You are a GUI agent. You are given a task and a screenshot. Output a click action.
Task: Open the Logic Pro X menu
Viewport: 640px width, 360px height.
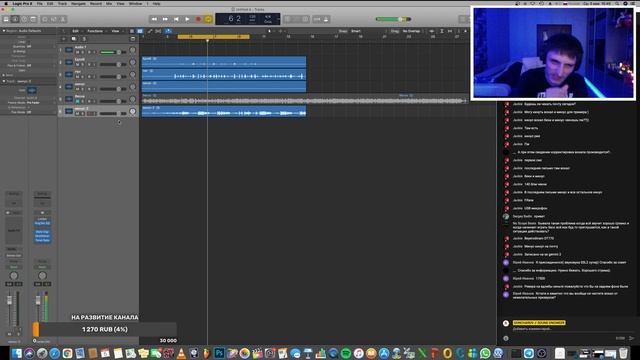coord(22,3)
